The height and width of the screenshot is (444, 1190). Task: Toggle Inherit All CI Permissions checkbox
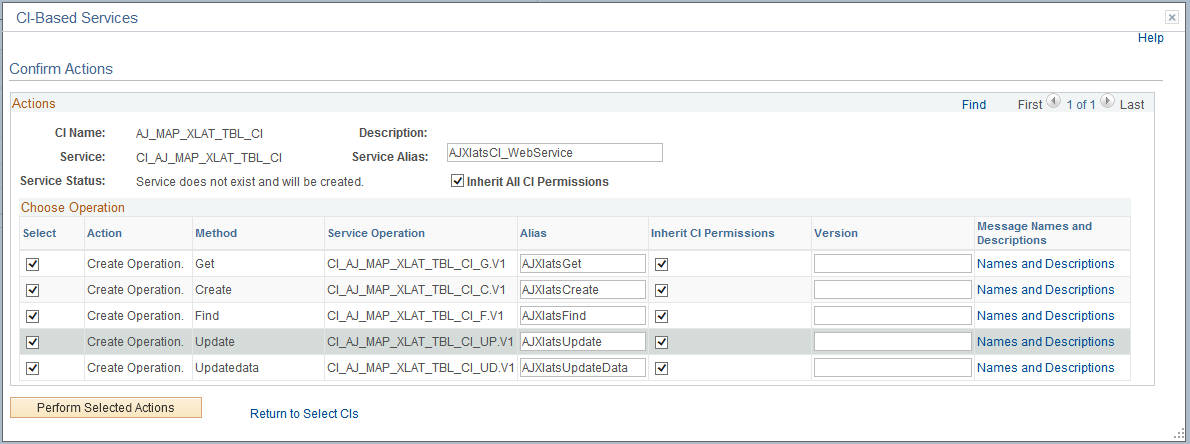coord(458,182)
